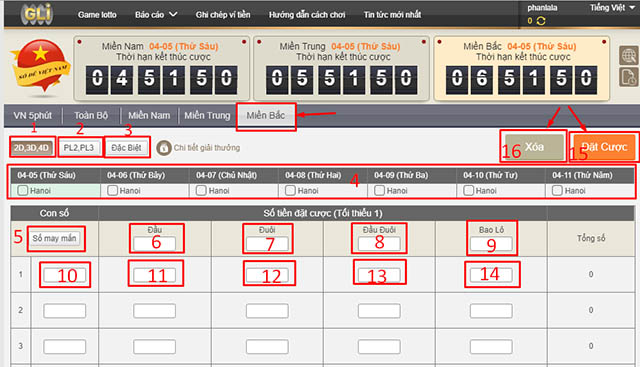640x367 pixels.
Task: Refresh the wallet balance icon
Action: click(x=541, y=21)
